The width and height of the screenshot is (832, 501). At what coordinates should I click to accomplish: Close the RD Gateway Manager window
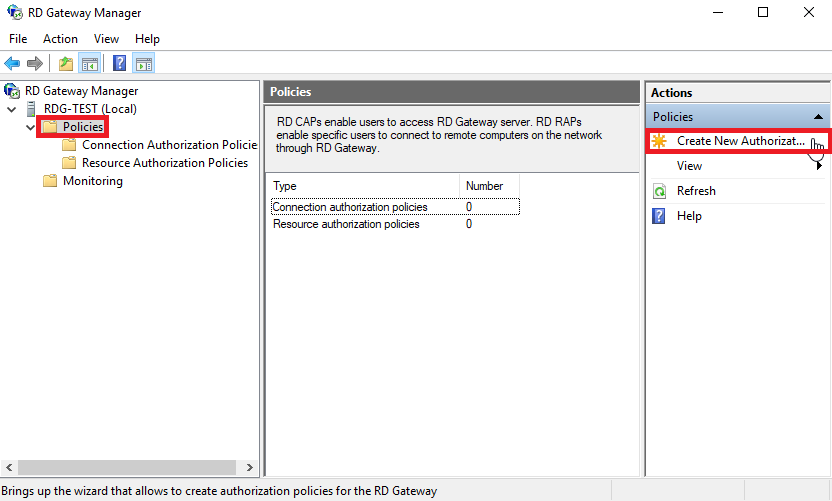point(809,12)
